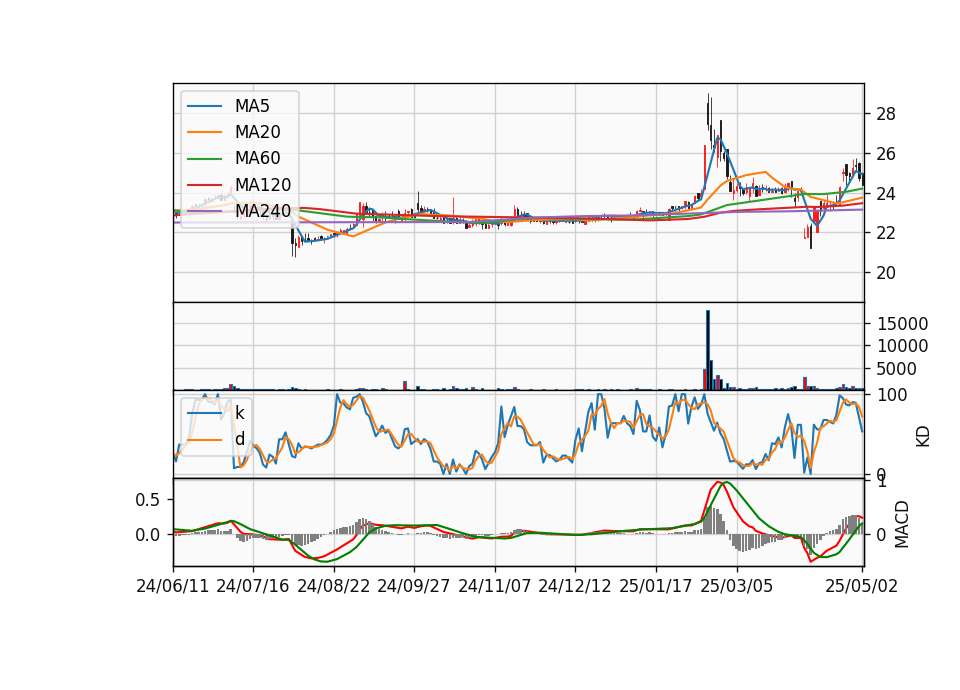960x690 pixels.
Task: Click the 24/07/16 date axis label
Action: tap(253, 586)
